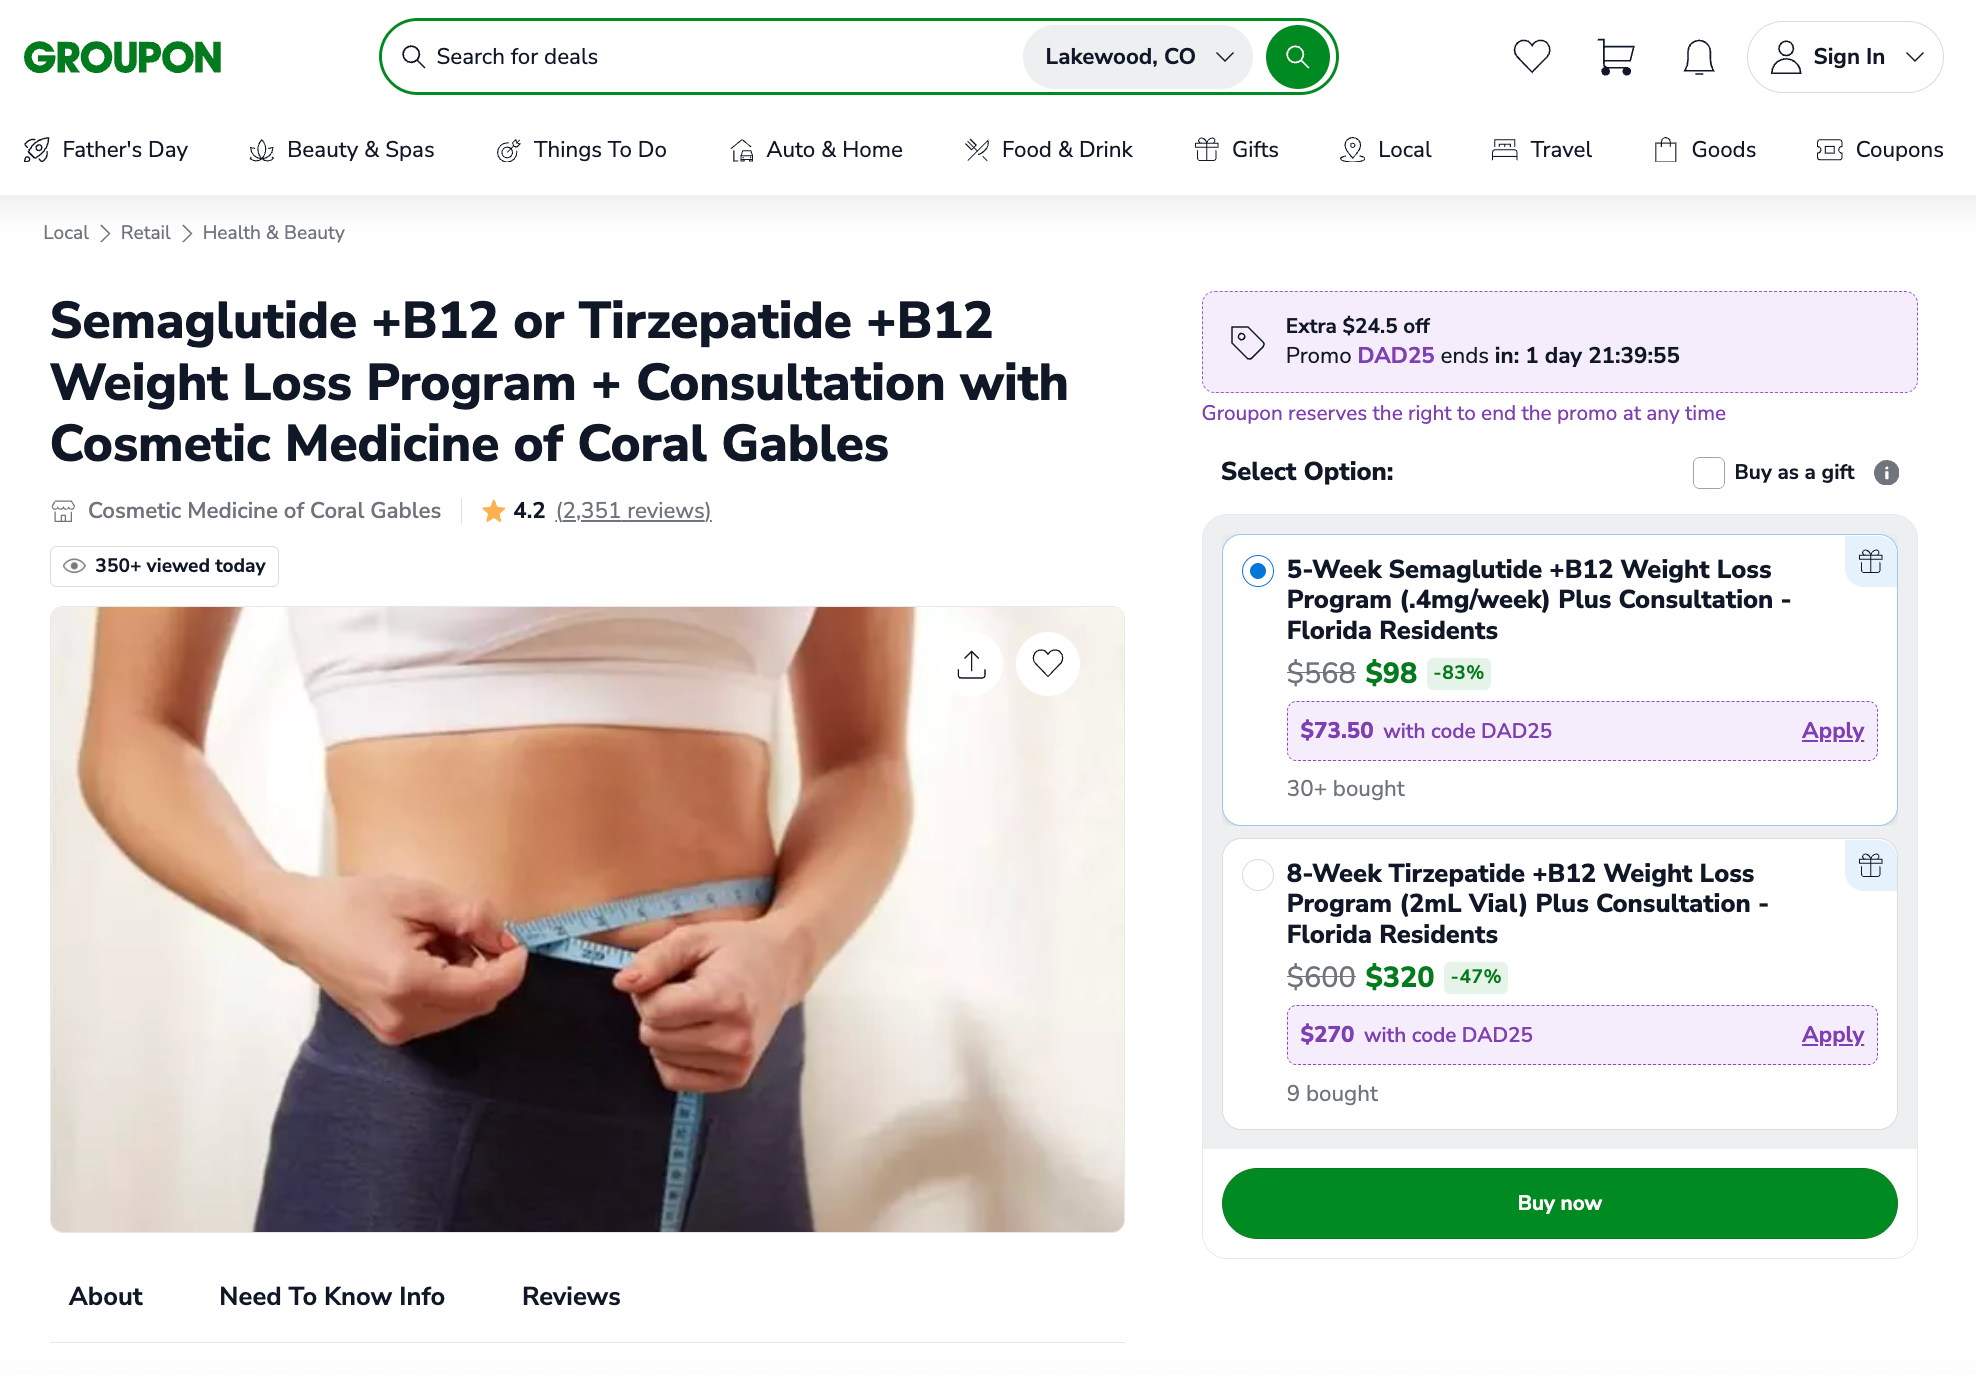Save deal with heart icon on image
The image size is (1976, 1374).
coord(1047,663)
